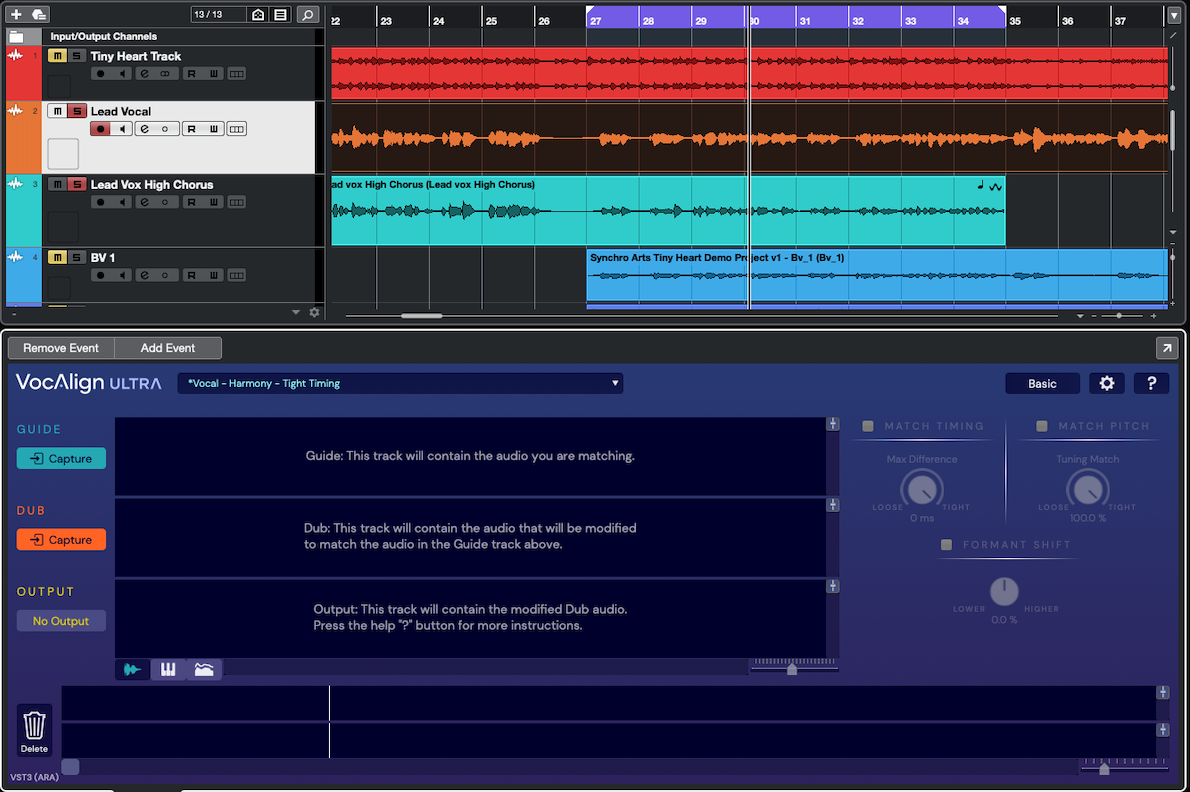Expand the ruler dropdown arrow at top right
The height and width of the screenshot is (792, 1190).
pyautogui.click(x=1174, y=15)
